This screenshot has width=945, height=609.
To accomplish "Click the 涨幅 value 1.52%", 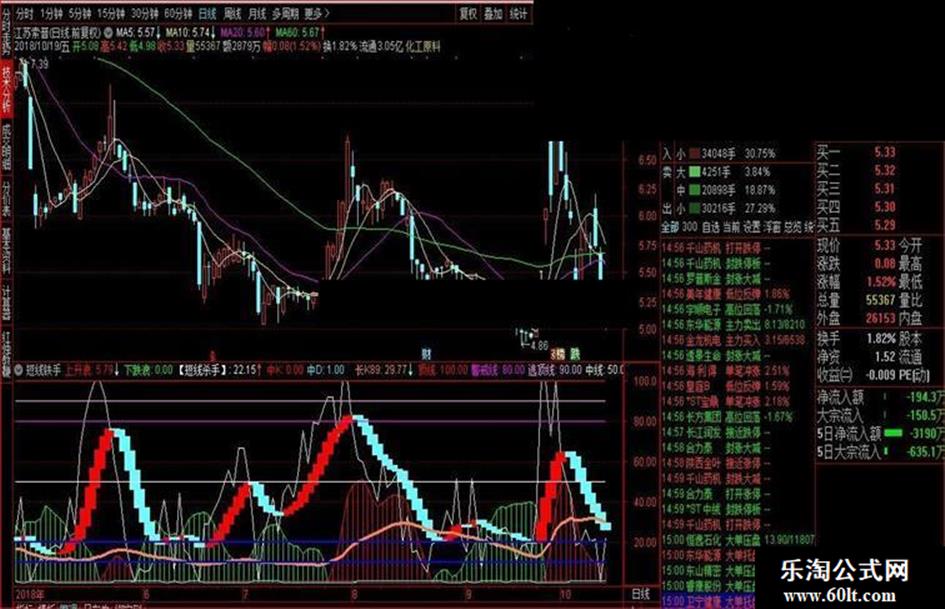I will coord(881,282).
